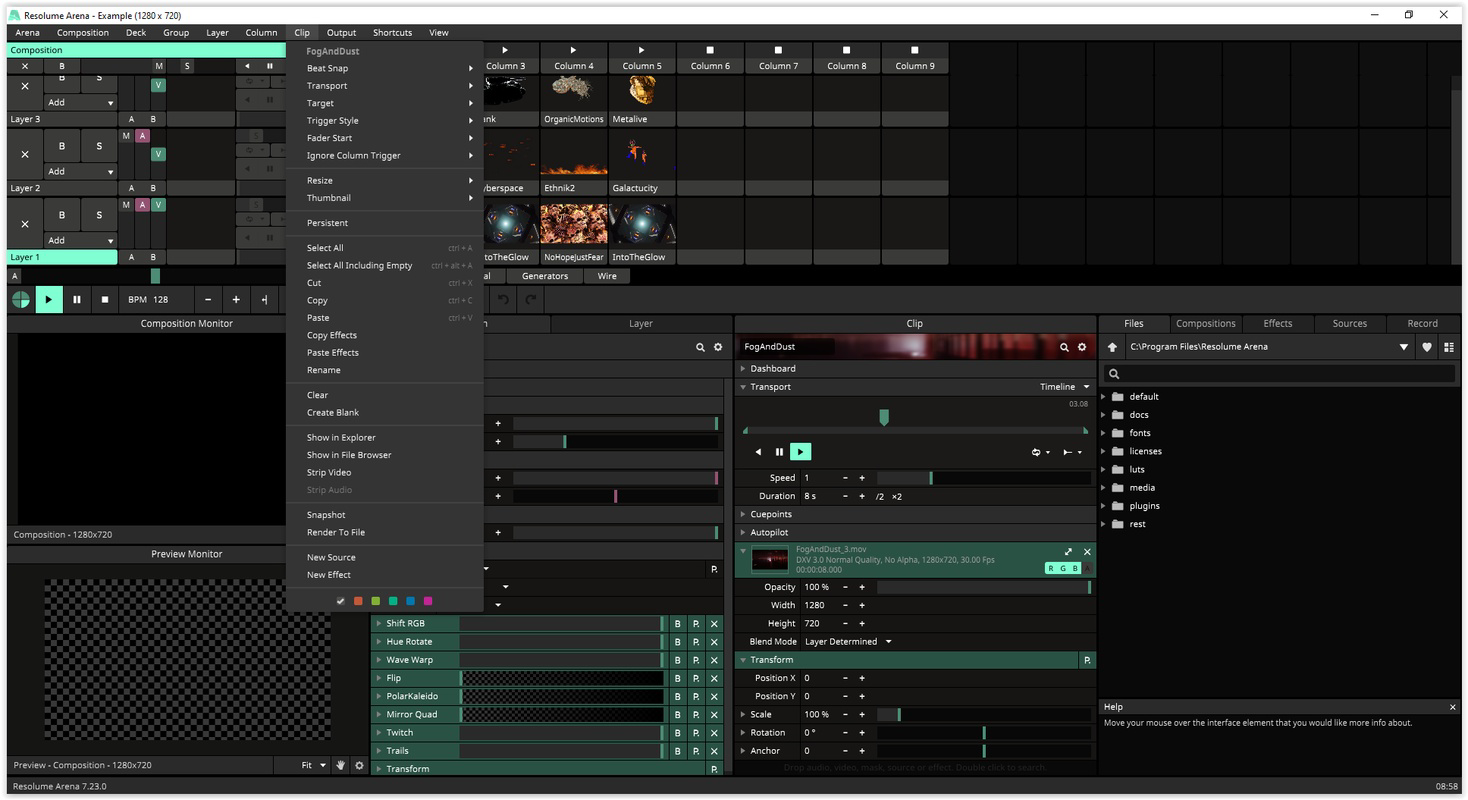The height and width of the screenshot is (800, 1468).
Task: Trigger Column 4 play arrow
Action: click(573, 50)
